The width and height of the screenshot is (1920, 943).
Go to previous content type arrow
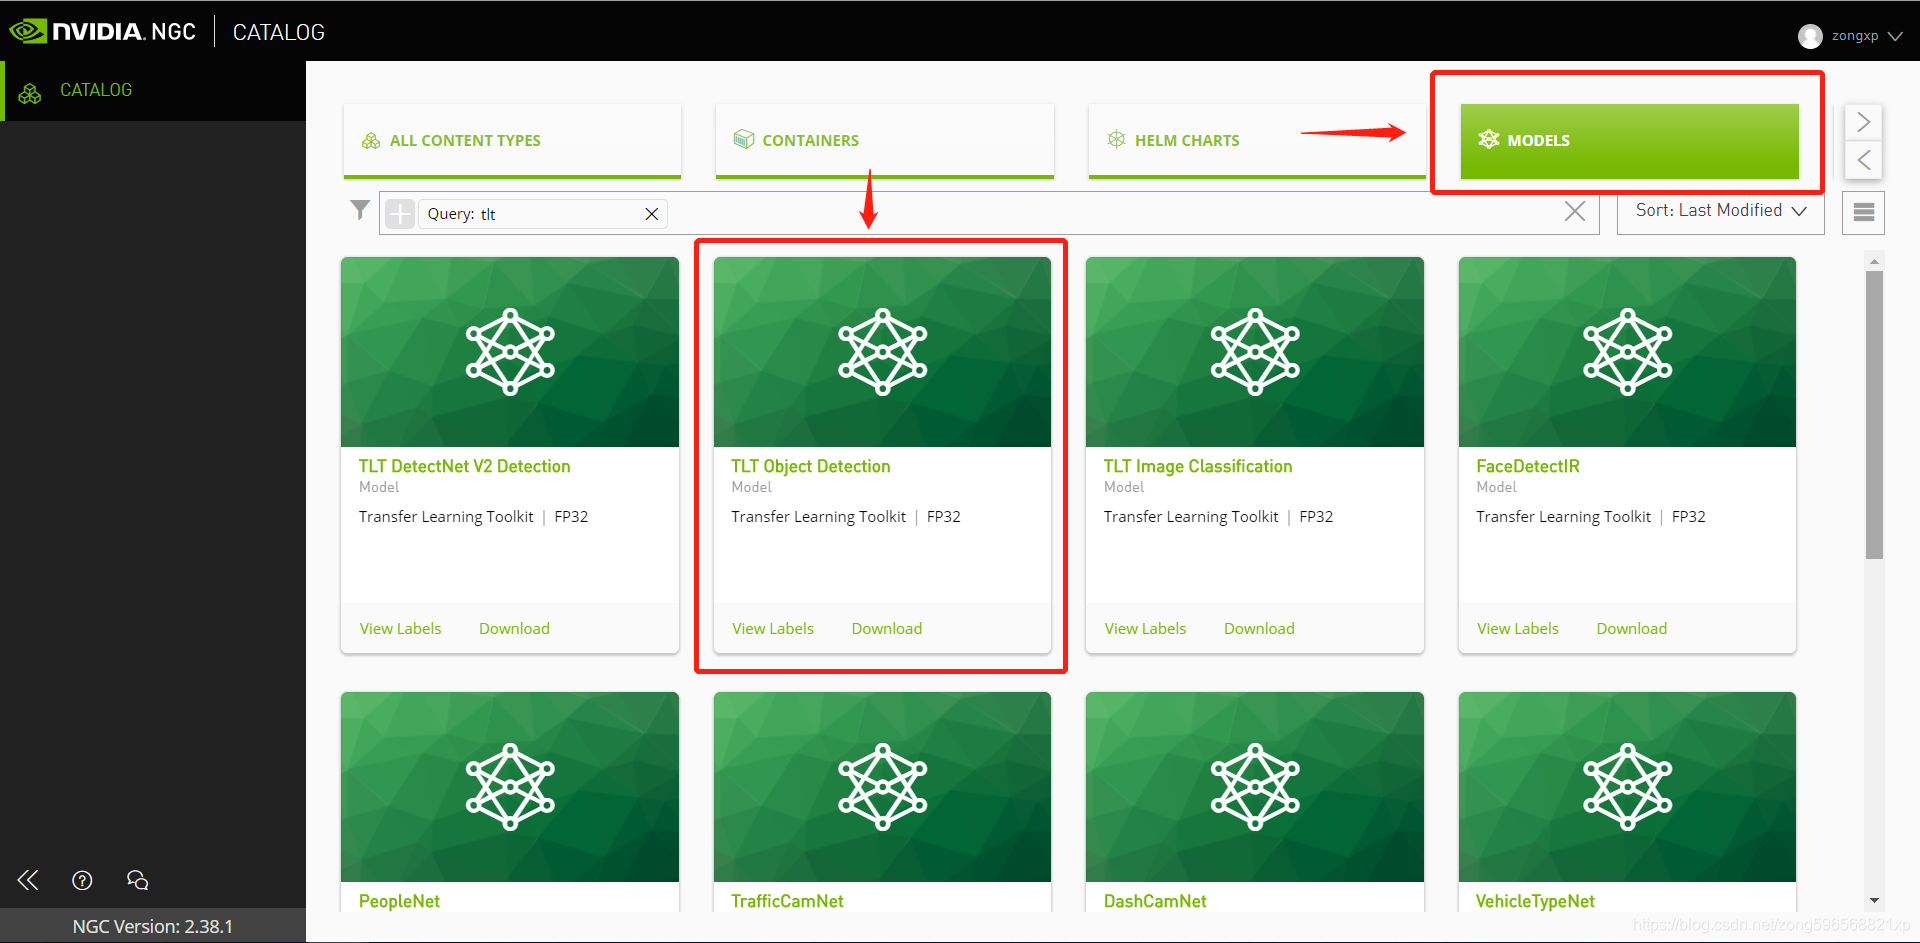1864,159
